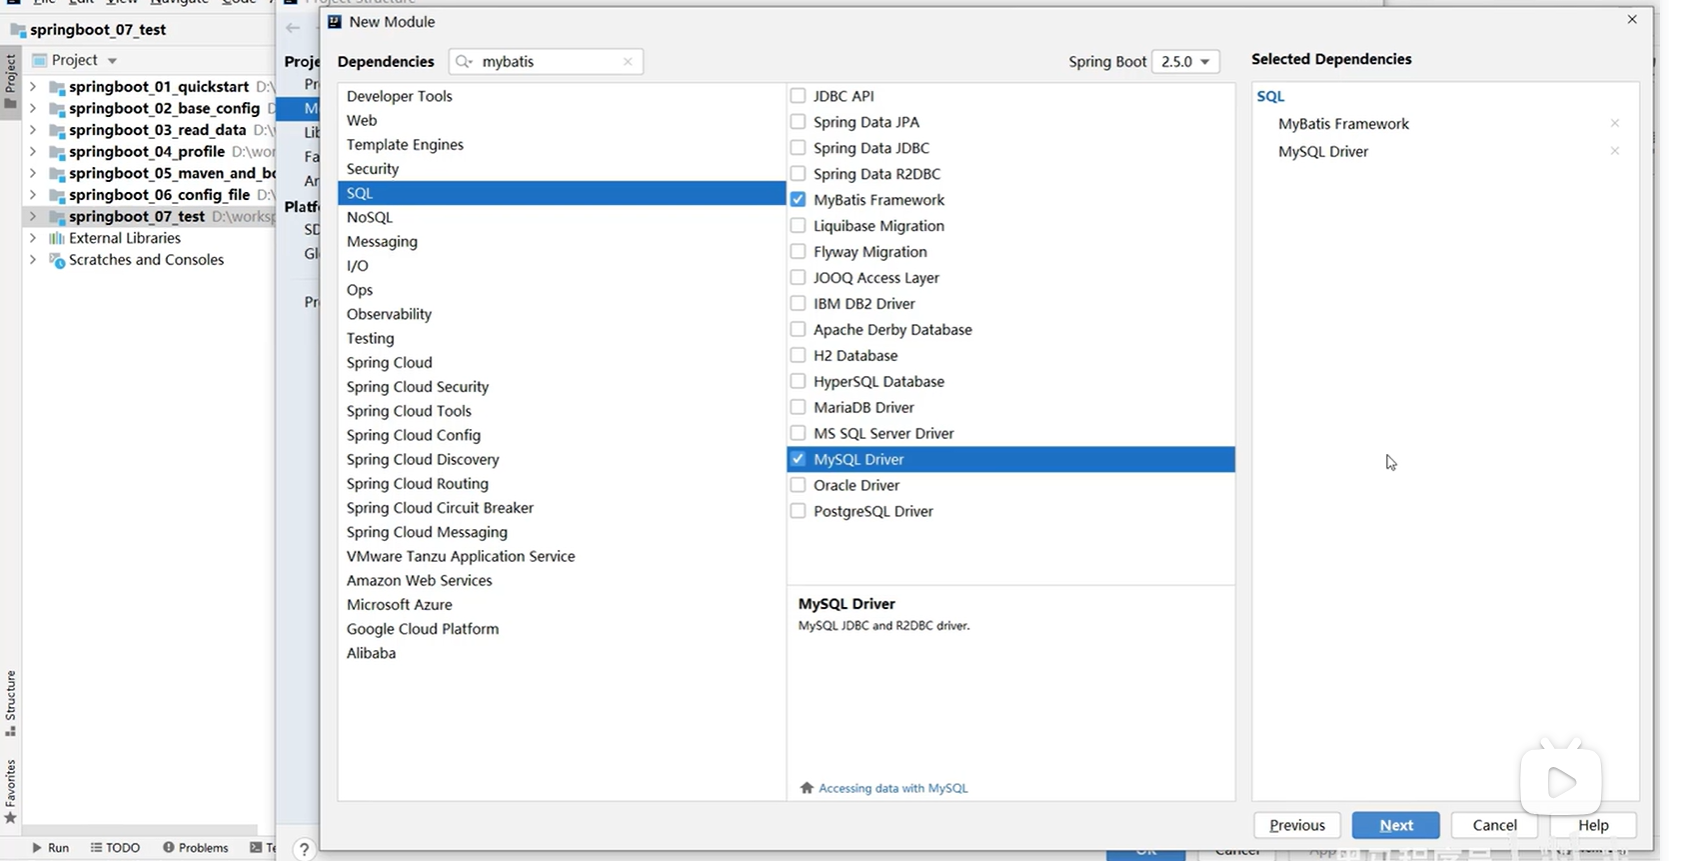Expand the springboot_01_quickstart tree node
Image resolution: width=1699 pixels, height=861 pixels.
coord(33,87)
